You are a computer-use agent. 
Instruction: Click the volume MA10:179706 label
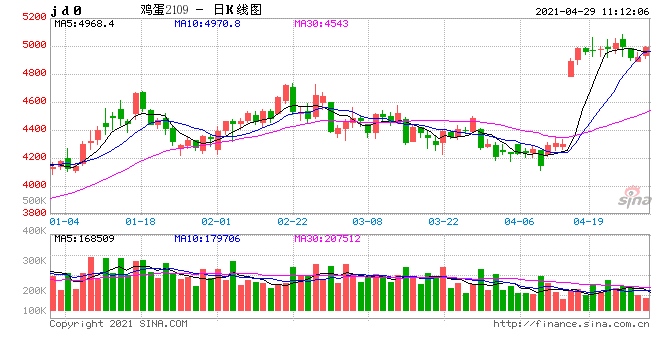coord(208,239)
